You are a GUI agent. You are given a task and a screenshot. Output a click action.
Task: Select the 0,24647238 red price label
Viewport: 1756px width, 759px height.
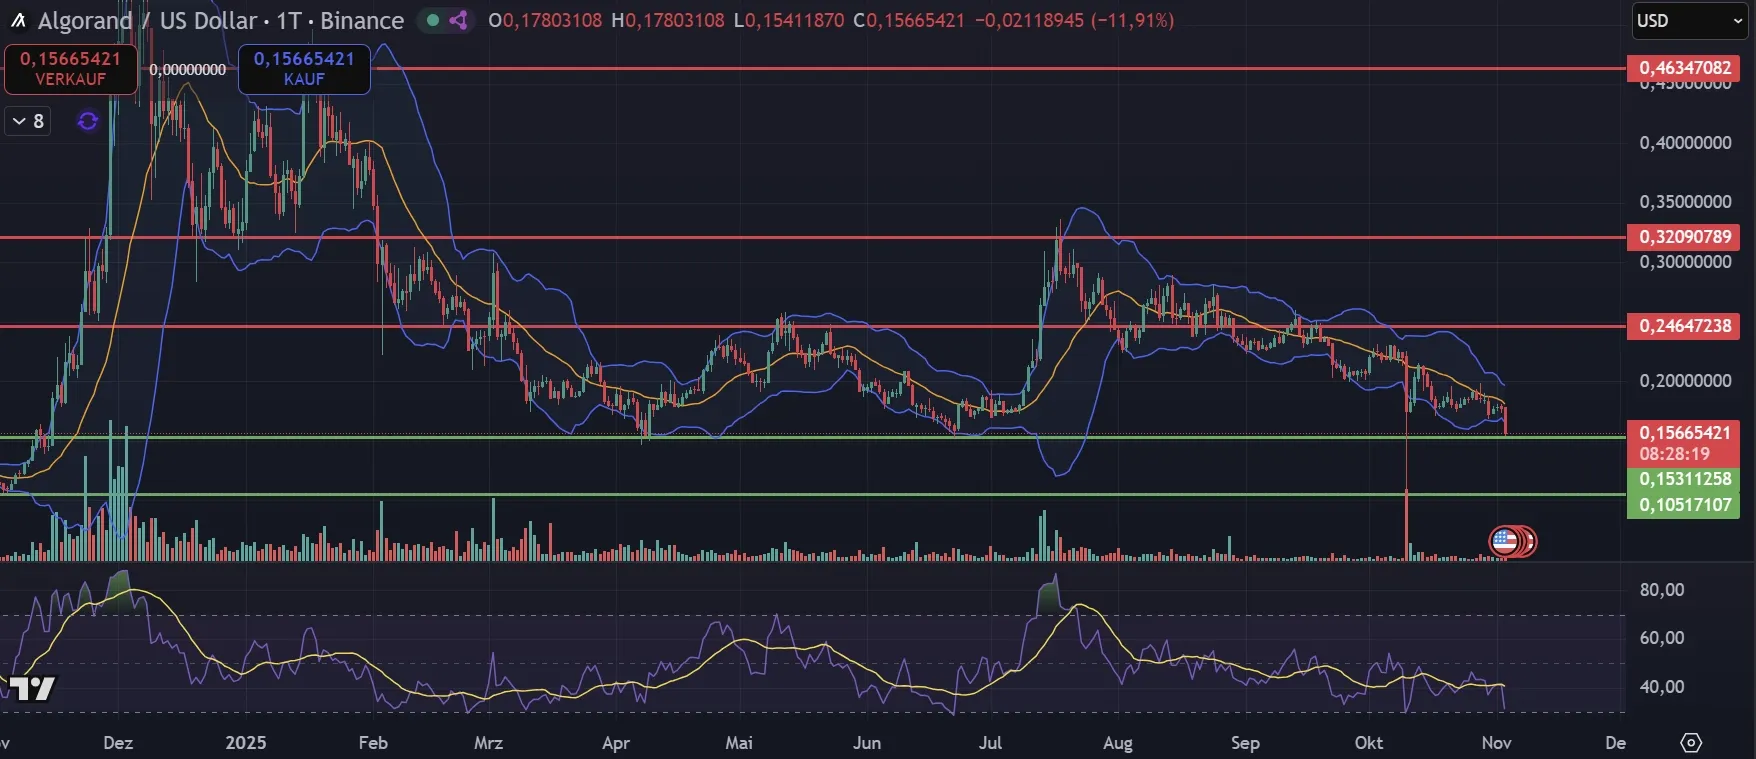pos(1684,326)
